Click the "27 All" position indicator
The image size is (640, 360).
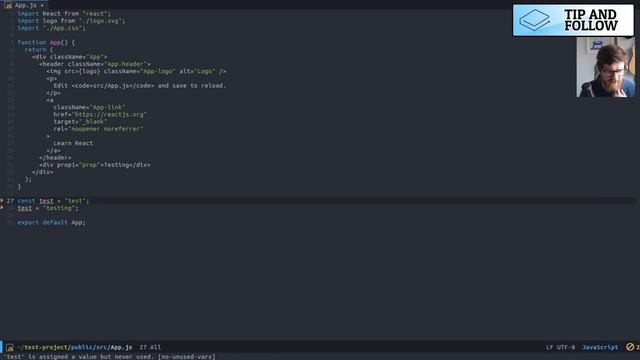pyautogui.click(x=150, y=347)
